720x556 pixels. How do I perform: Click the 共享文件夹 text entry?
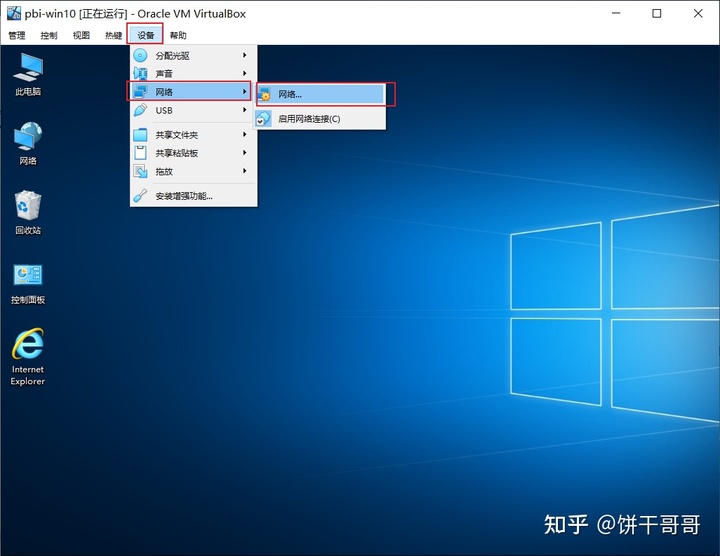tap(176, 135)
